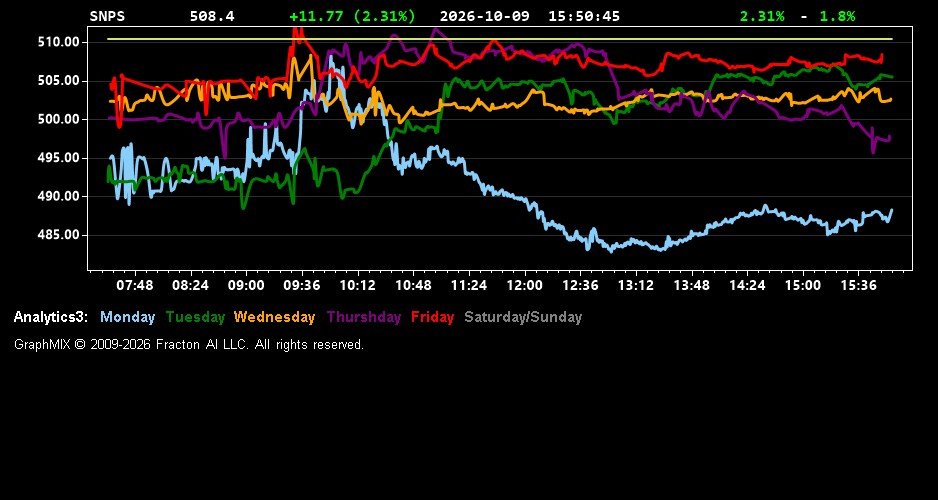Click the 15:50:45 timestamp

click(584, 16)
